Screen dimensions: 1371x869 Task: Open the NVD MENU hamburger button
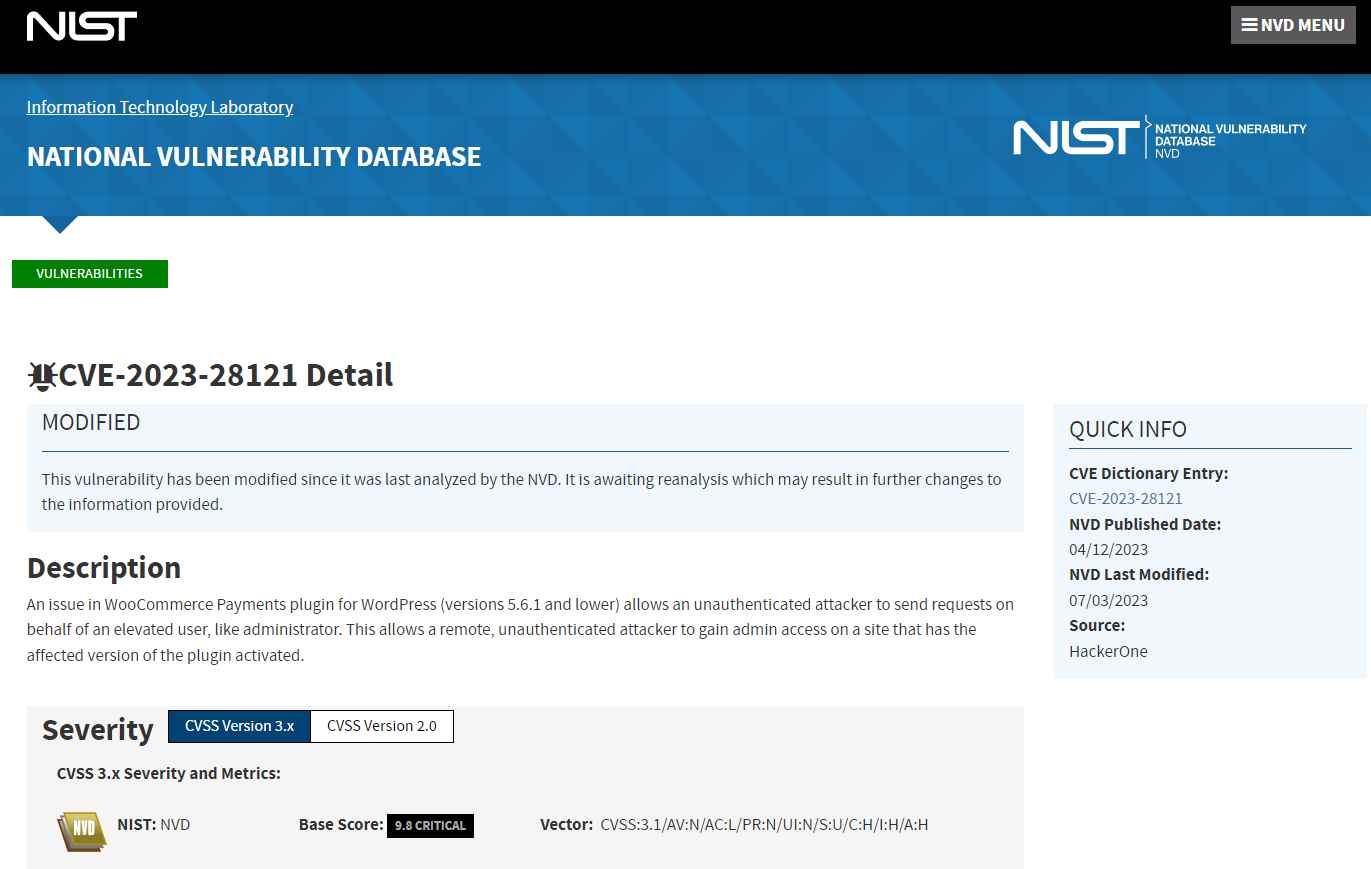point(1294,25)
